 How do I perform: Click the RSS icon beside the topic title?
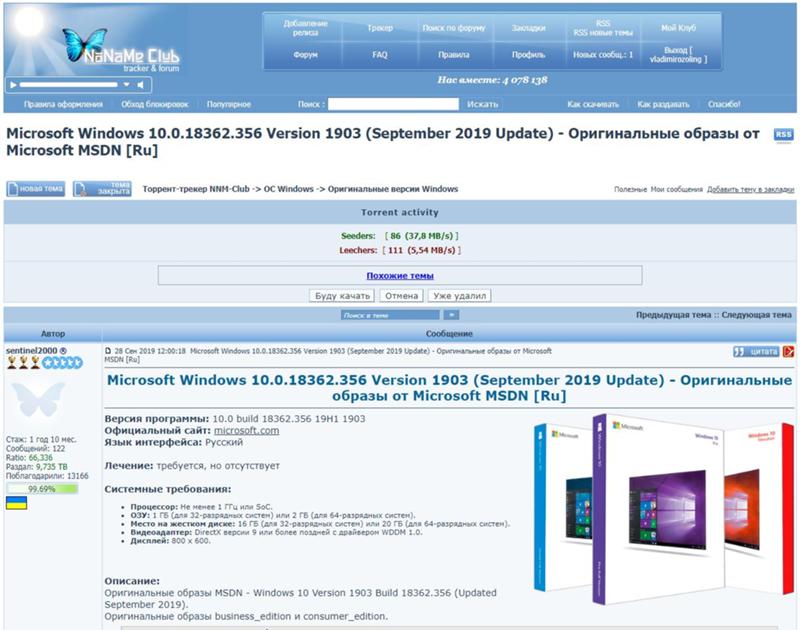[783, 135]
